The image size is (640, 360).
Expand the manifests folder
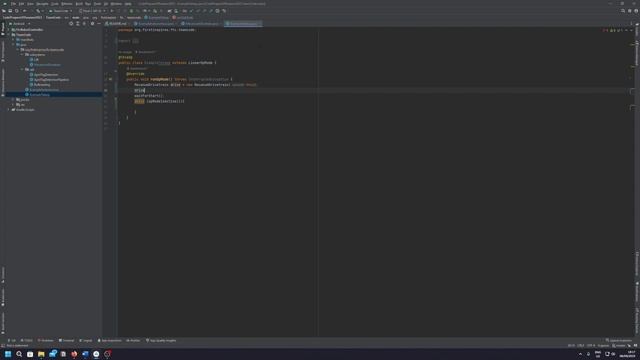click(13, 40)
